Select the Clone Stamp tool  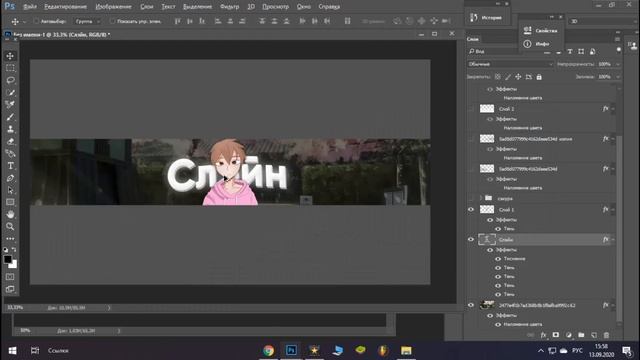point(10,129)
